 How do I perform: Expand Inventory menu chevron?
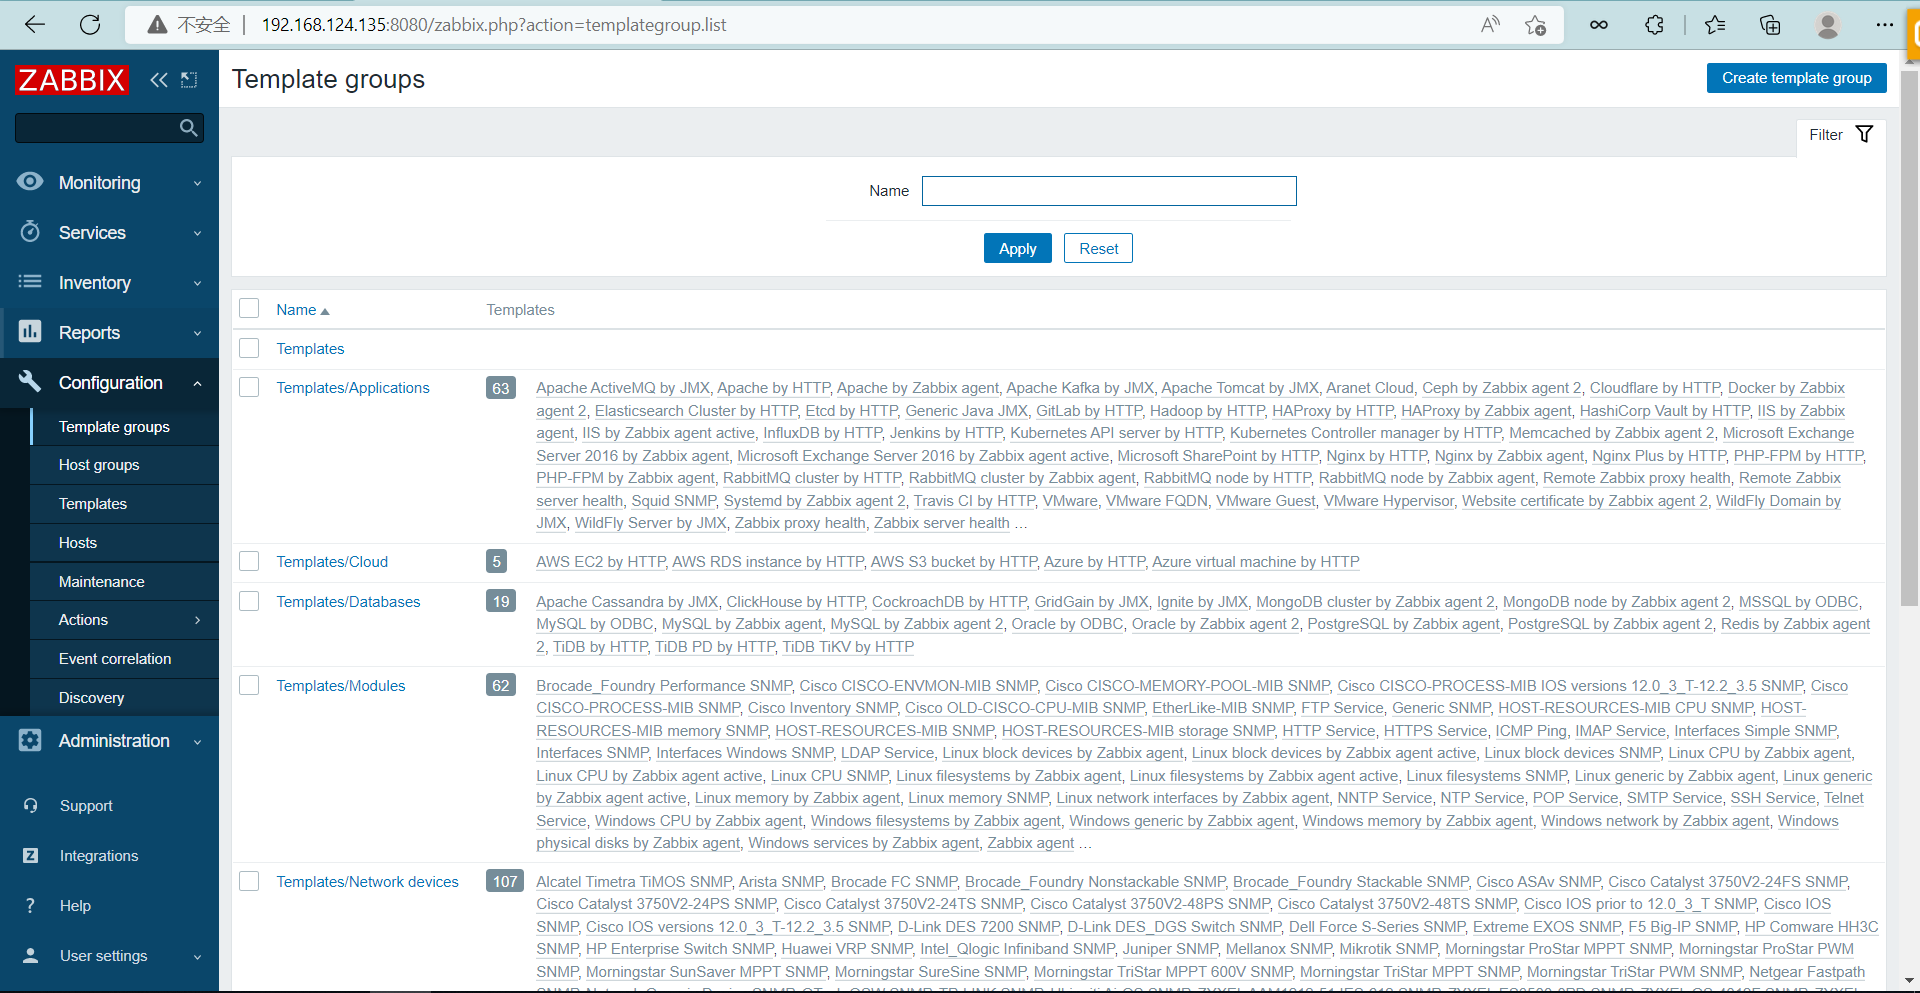point(197,283)
